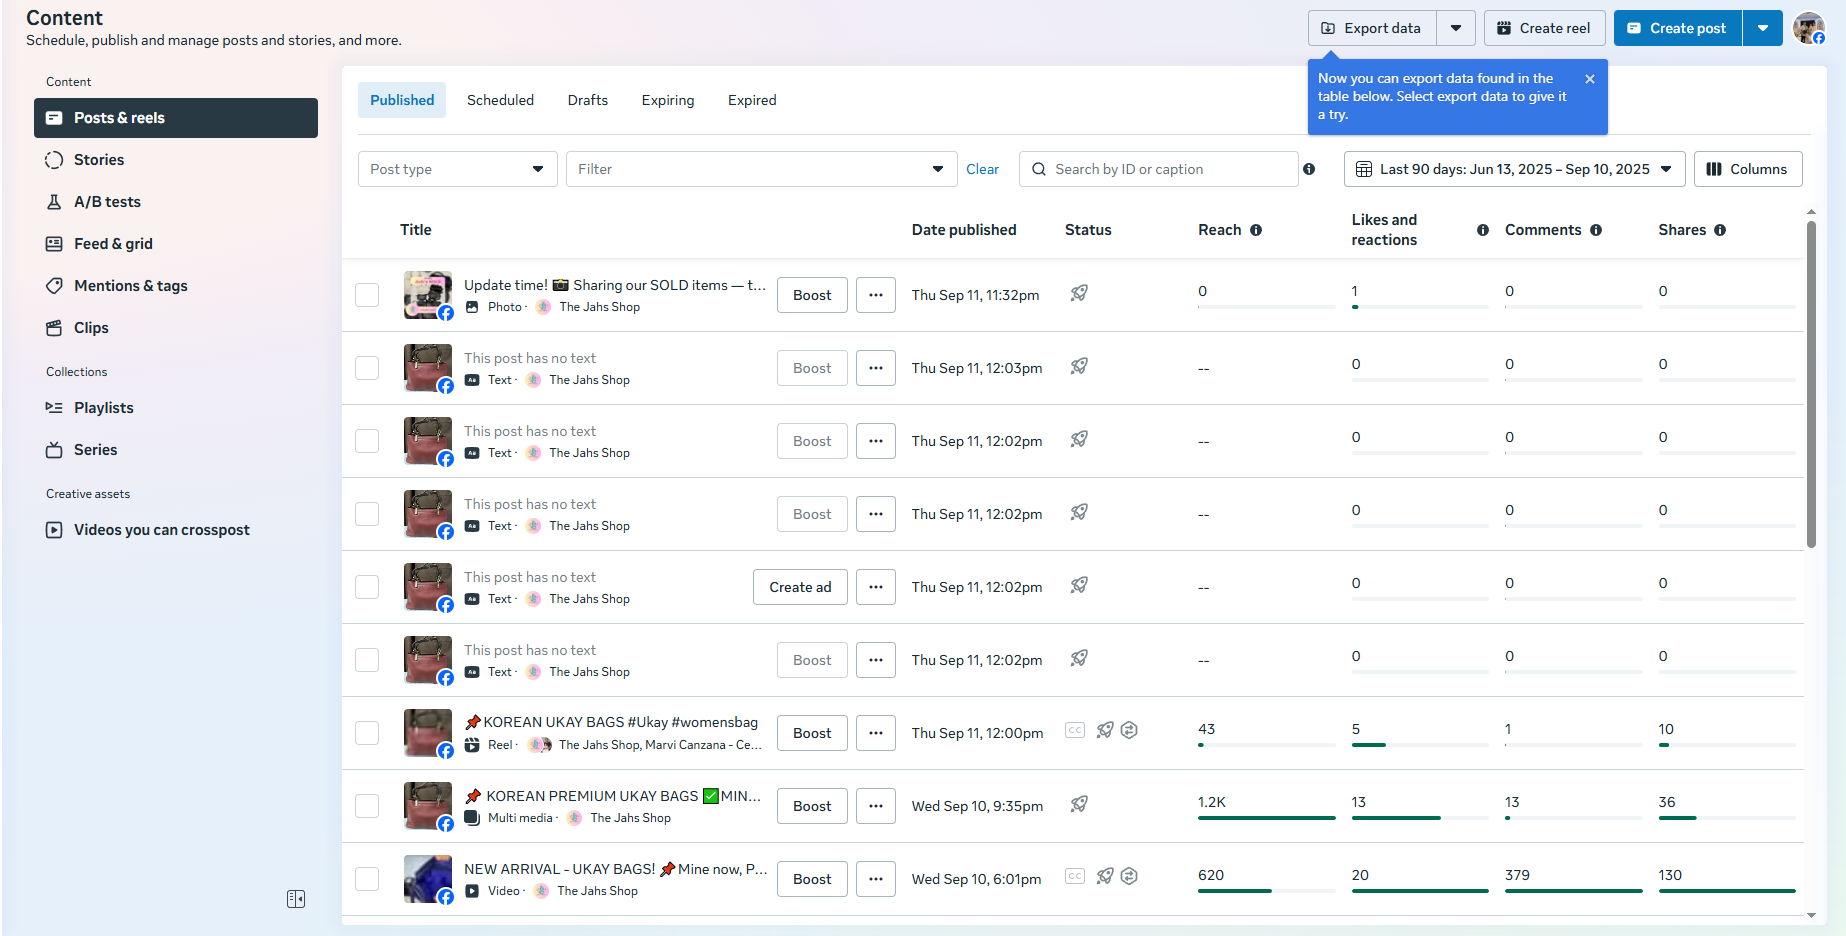This screenshot has height=936, width=1846.
Task: Click the info icon beside the search box
Action: click(x=1309, y=169)
